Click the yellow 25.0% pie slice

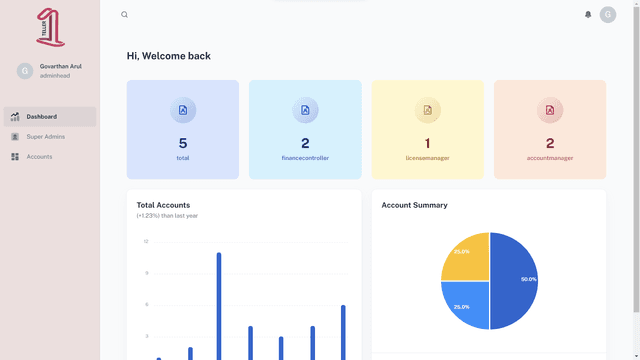pyautogui.click(x=469, y=260)
